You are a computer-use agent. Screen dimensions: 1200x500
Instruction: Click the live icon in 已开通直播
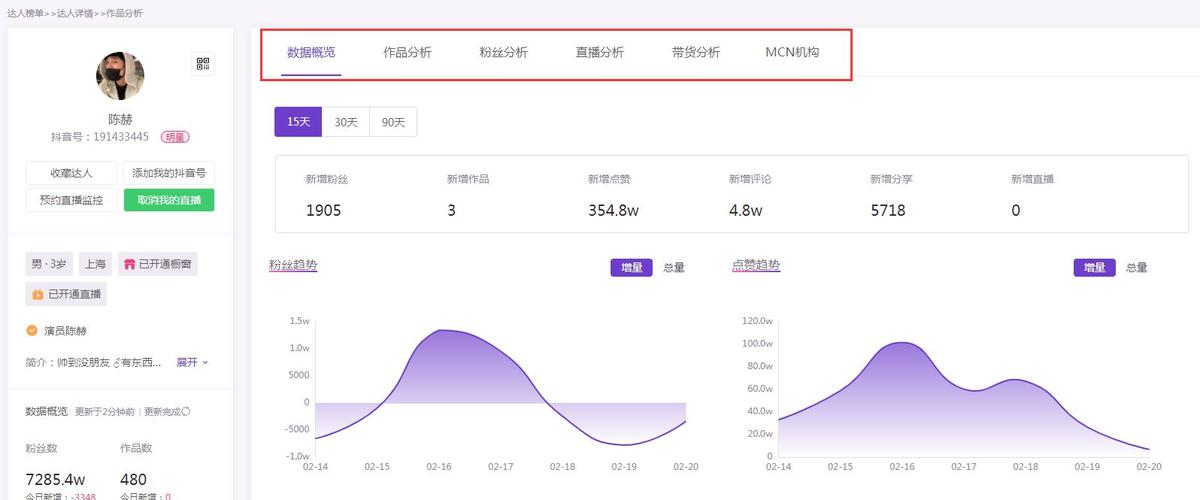38,294
